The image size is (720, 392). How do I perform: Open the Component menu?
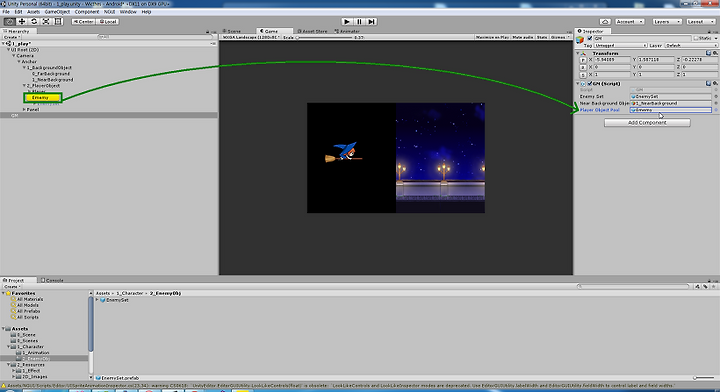point(87,12)
